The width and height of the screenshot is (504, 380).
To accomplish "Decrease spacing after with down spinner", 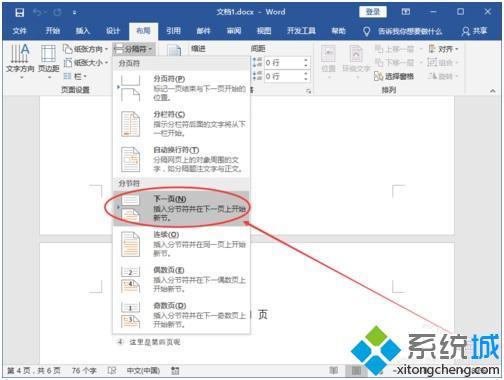I will 306,79.
